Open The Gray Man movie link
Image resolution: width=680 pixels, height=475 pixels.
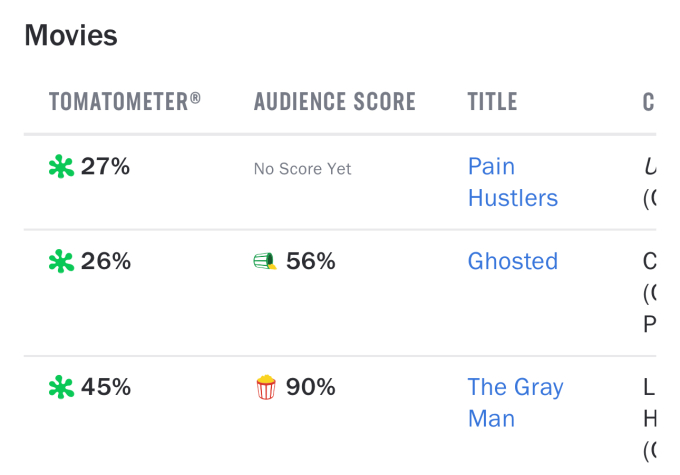(x=516, y=403)
